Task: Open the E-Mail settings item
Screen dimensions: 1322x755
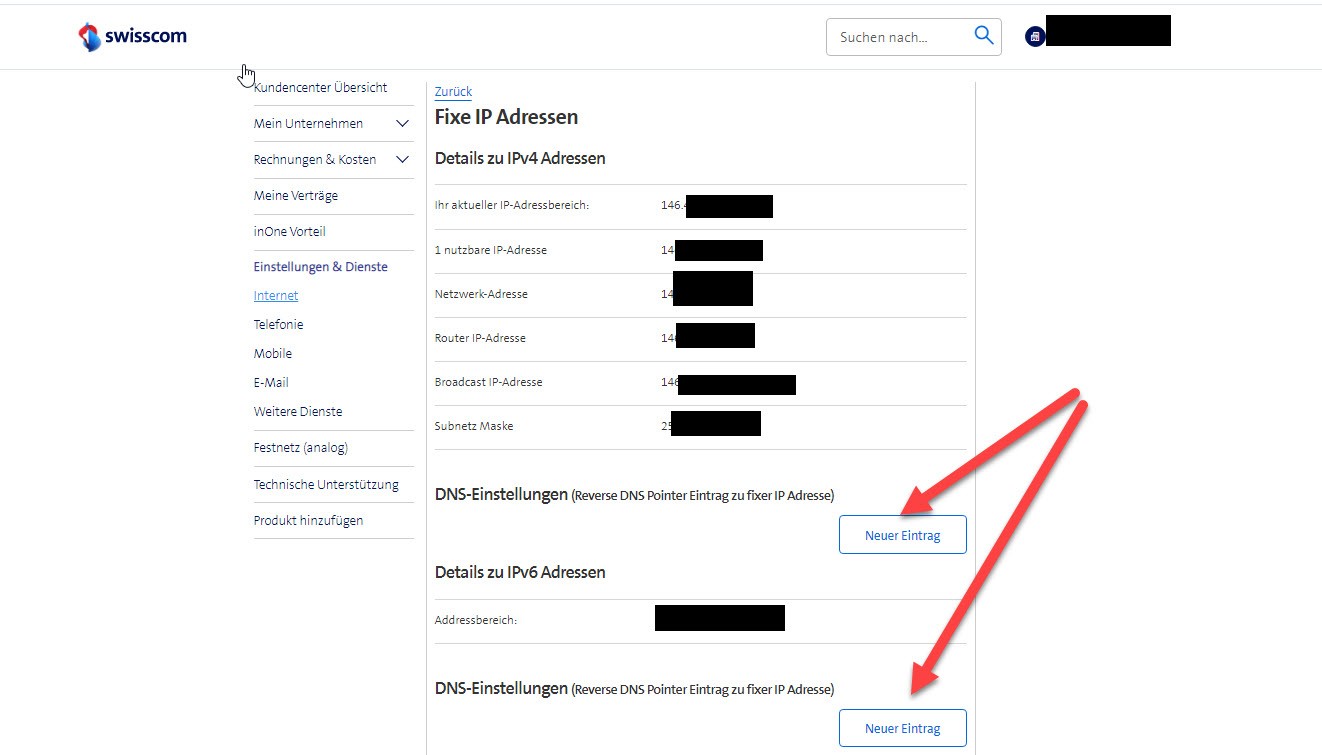Action: pos(271,383)
